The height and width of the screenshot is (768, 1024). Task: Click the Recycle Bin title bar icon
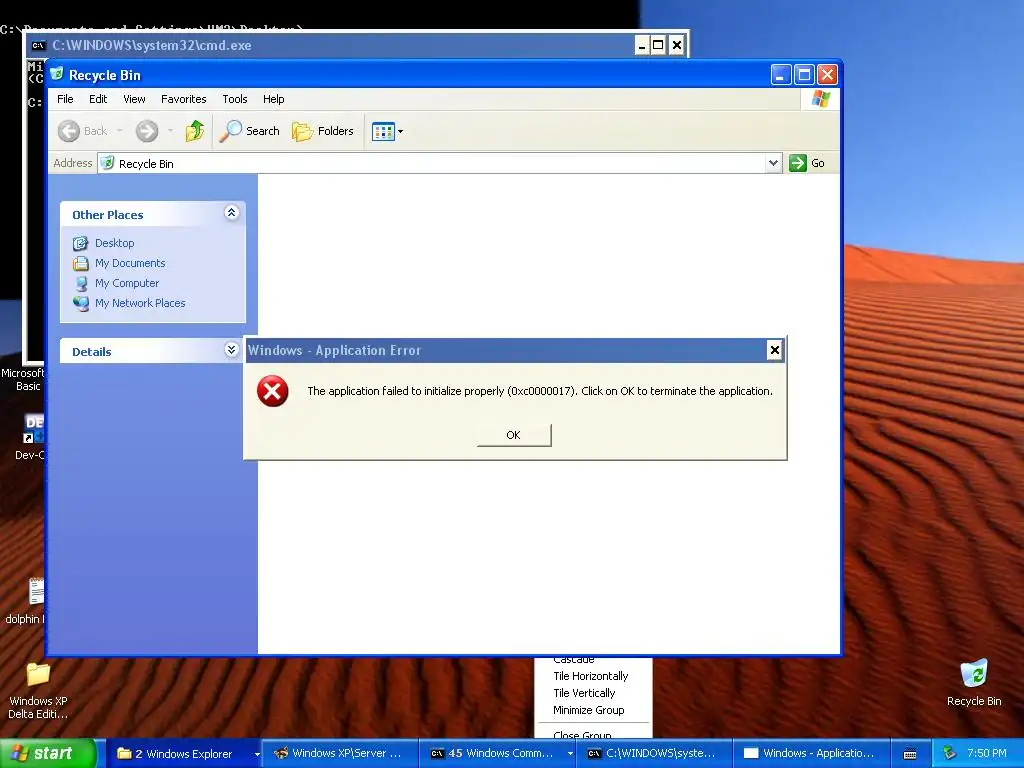coord(57,74)
